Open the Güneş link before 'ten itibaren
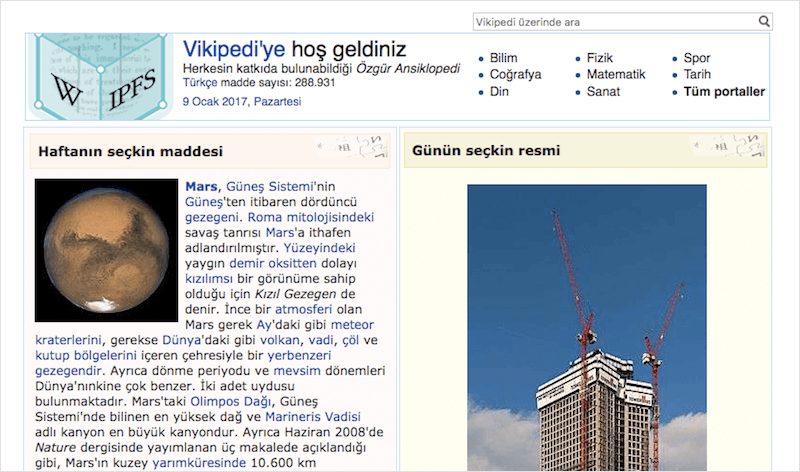The height and width of the screenshot is (472, 800). pyautogui.click(x=204, y=202)
